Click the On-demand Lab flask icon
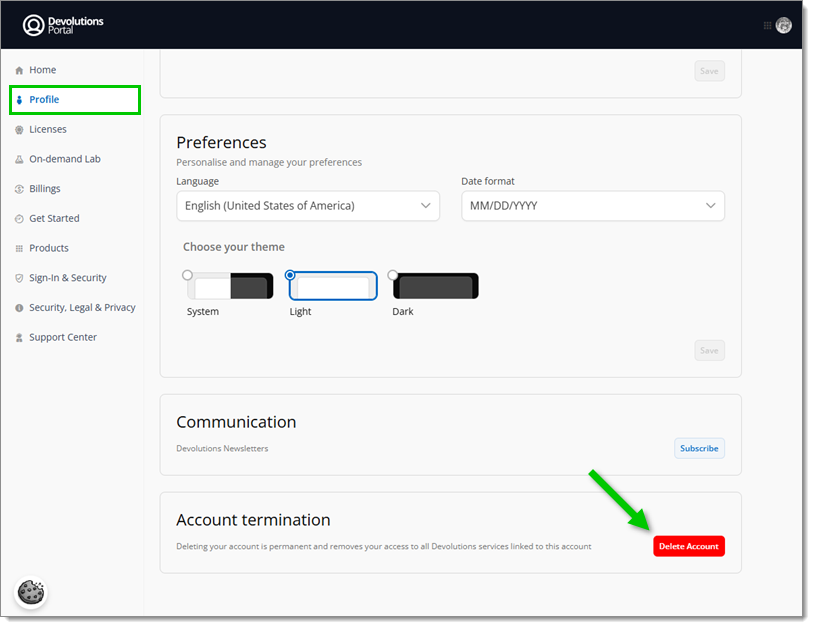The width and height of the screenshot is (813, 627). point(19,160)
